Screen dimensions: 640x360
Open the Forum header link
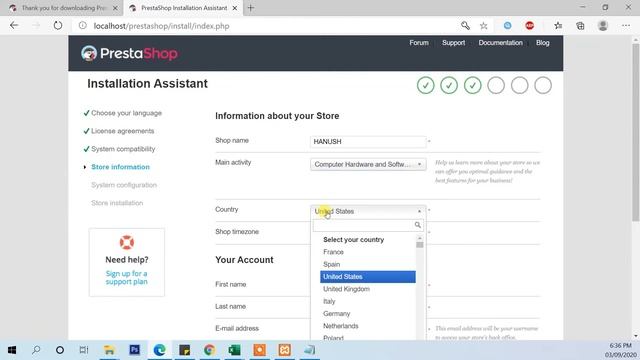click(419, 42)
